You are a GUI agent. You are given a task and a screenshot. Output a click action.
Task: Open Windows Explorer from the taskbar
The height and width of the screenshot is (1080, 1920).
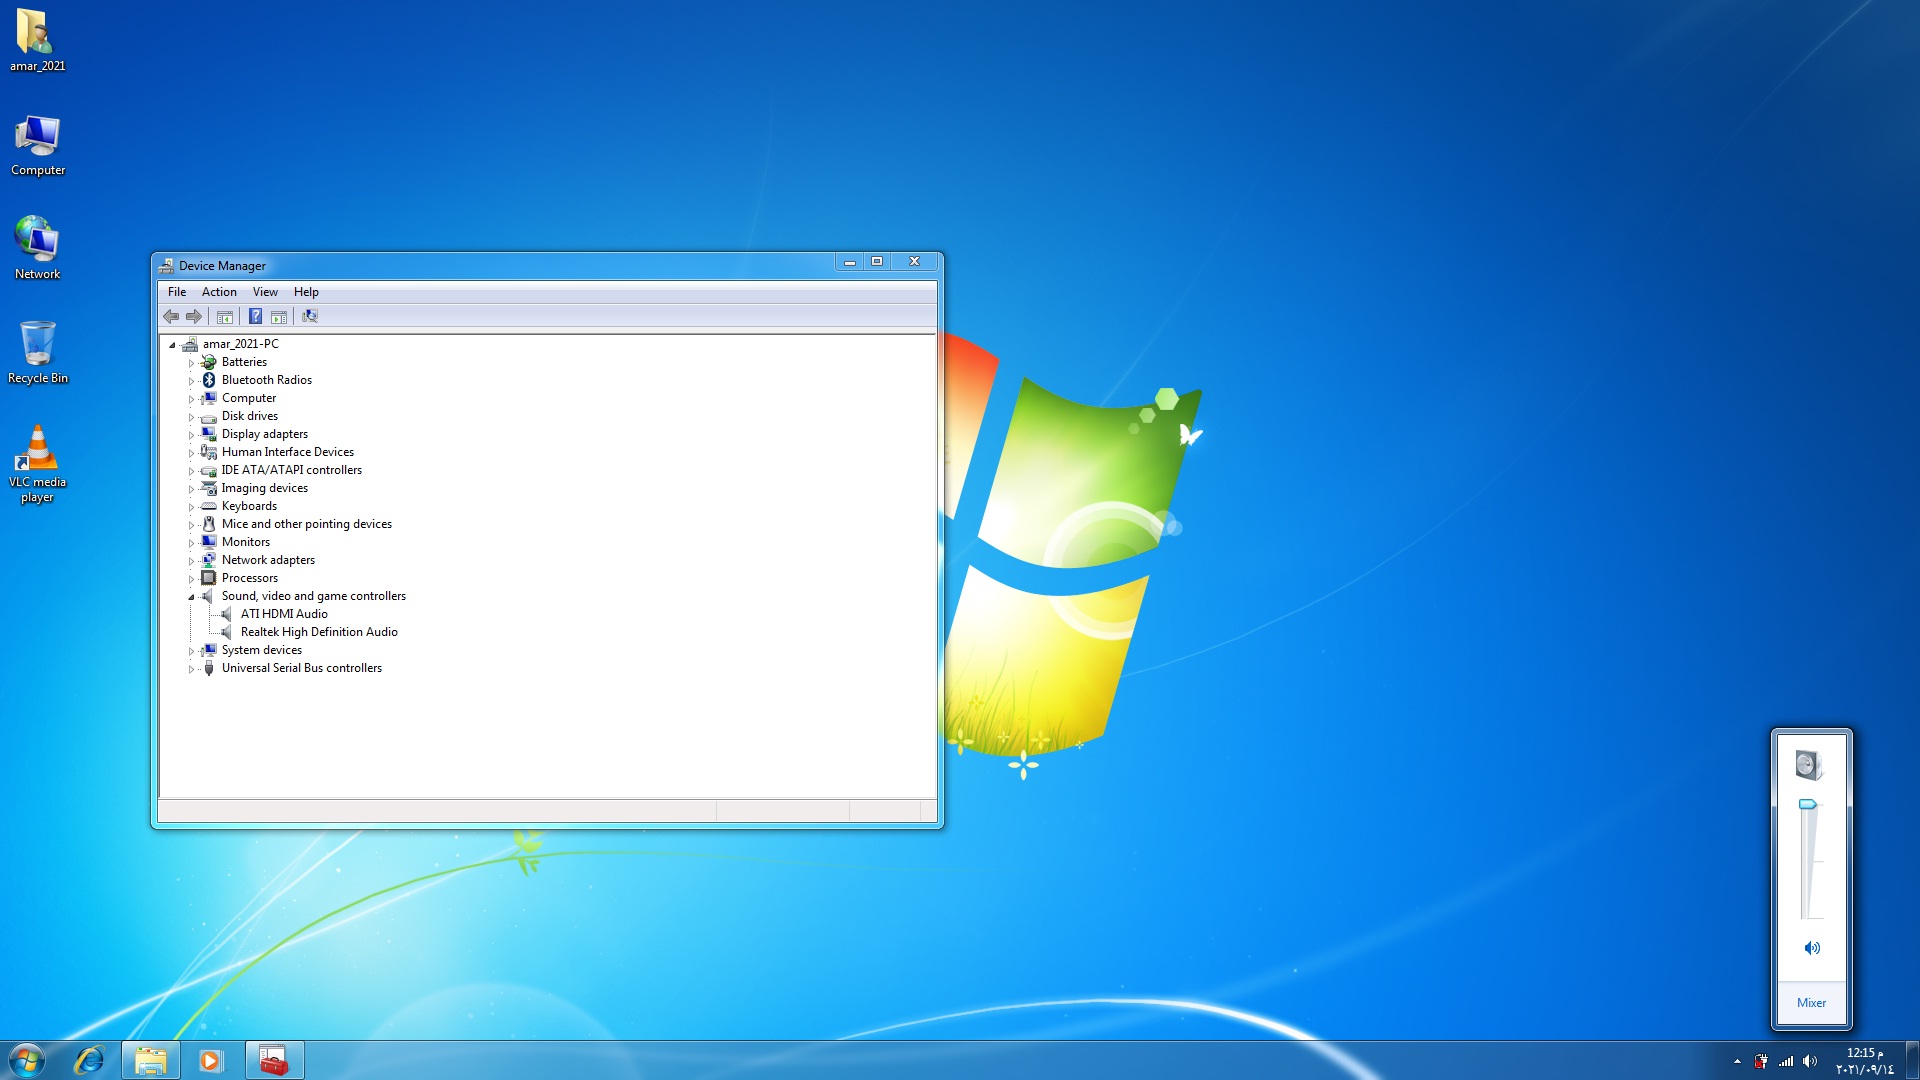(151, 1060)
